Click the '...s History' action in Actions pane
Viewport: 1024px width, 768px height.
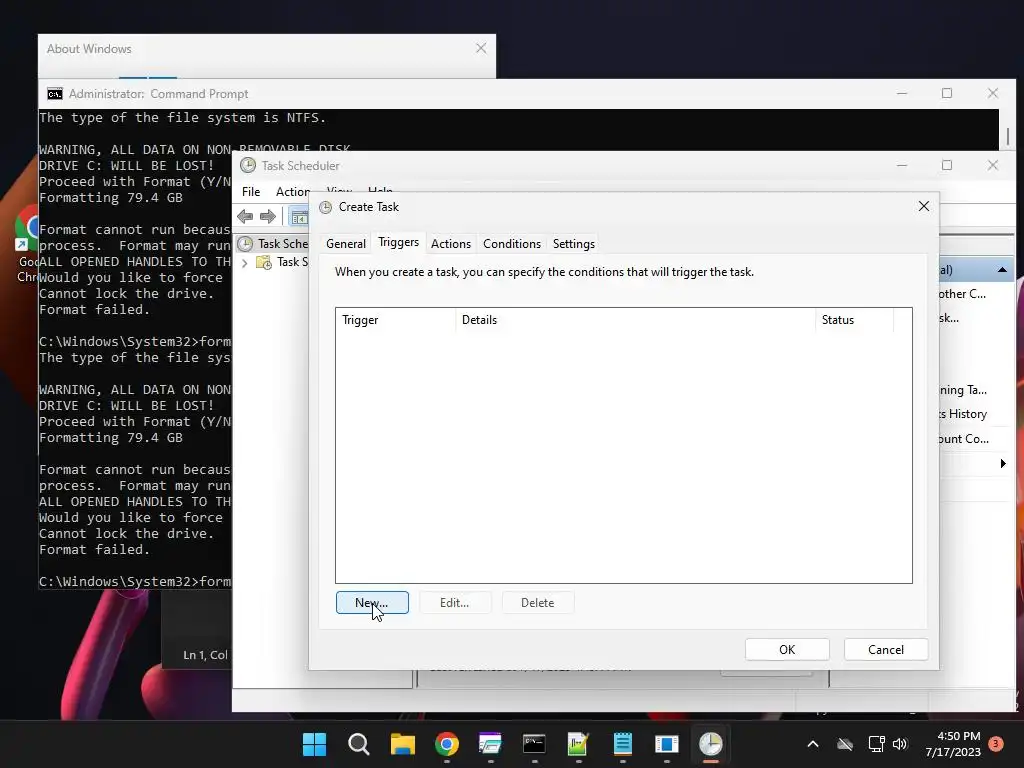(963, 414)
